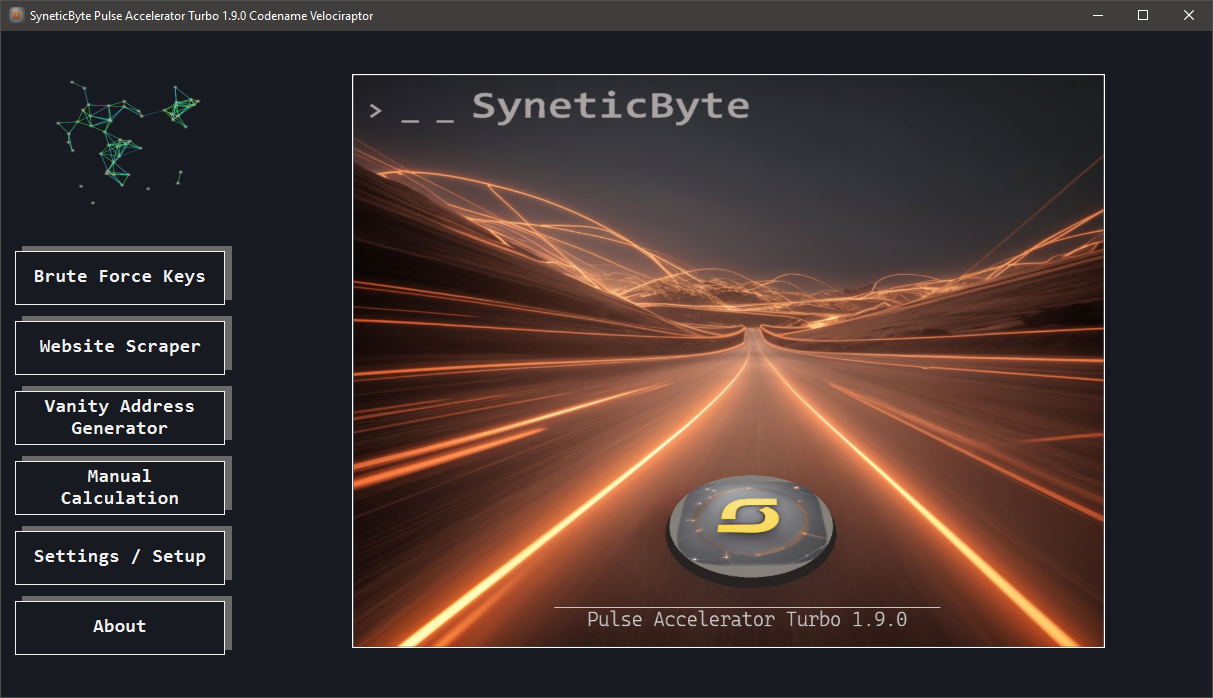
Task: Open Vanity Address Generator
Action: [x=120, y=417]
